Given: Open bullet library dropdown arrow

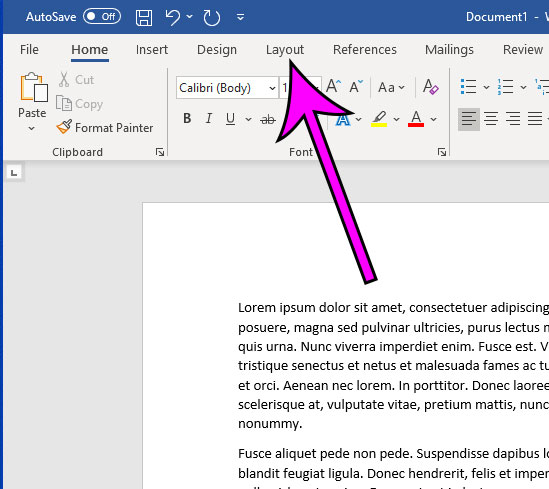Looking at the screenshot, I should pyautogui.click(x=486, y=87).
